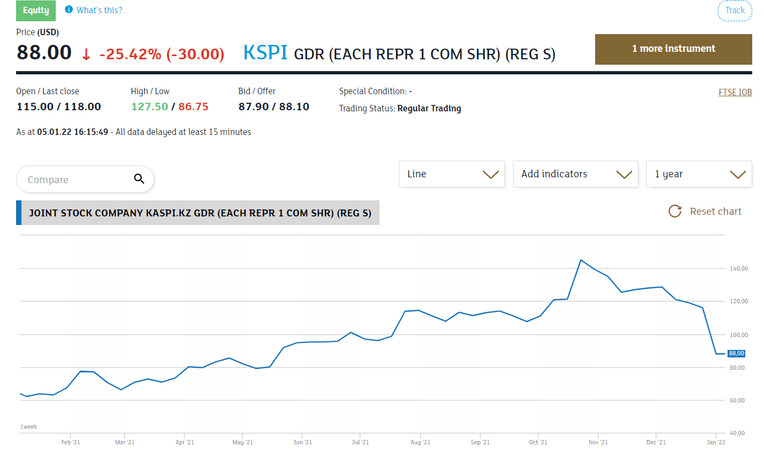Click the Equity green tag

click(x=36, y=10)
